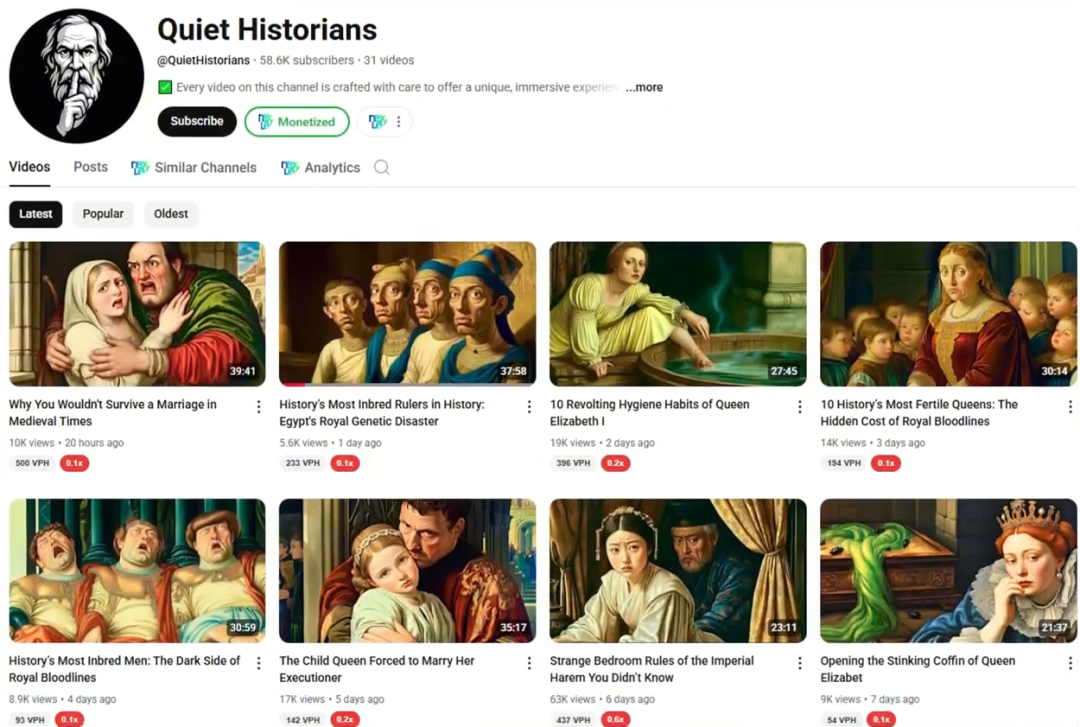This screenshot has height=727, width=1080.
Task: Select the Latest sort filter chip
Action: [36, 214]
